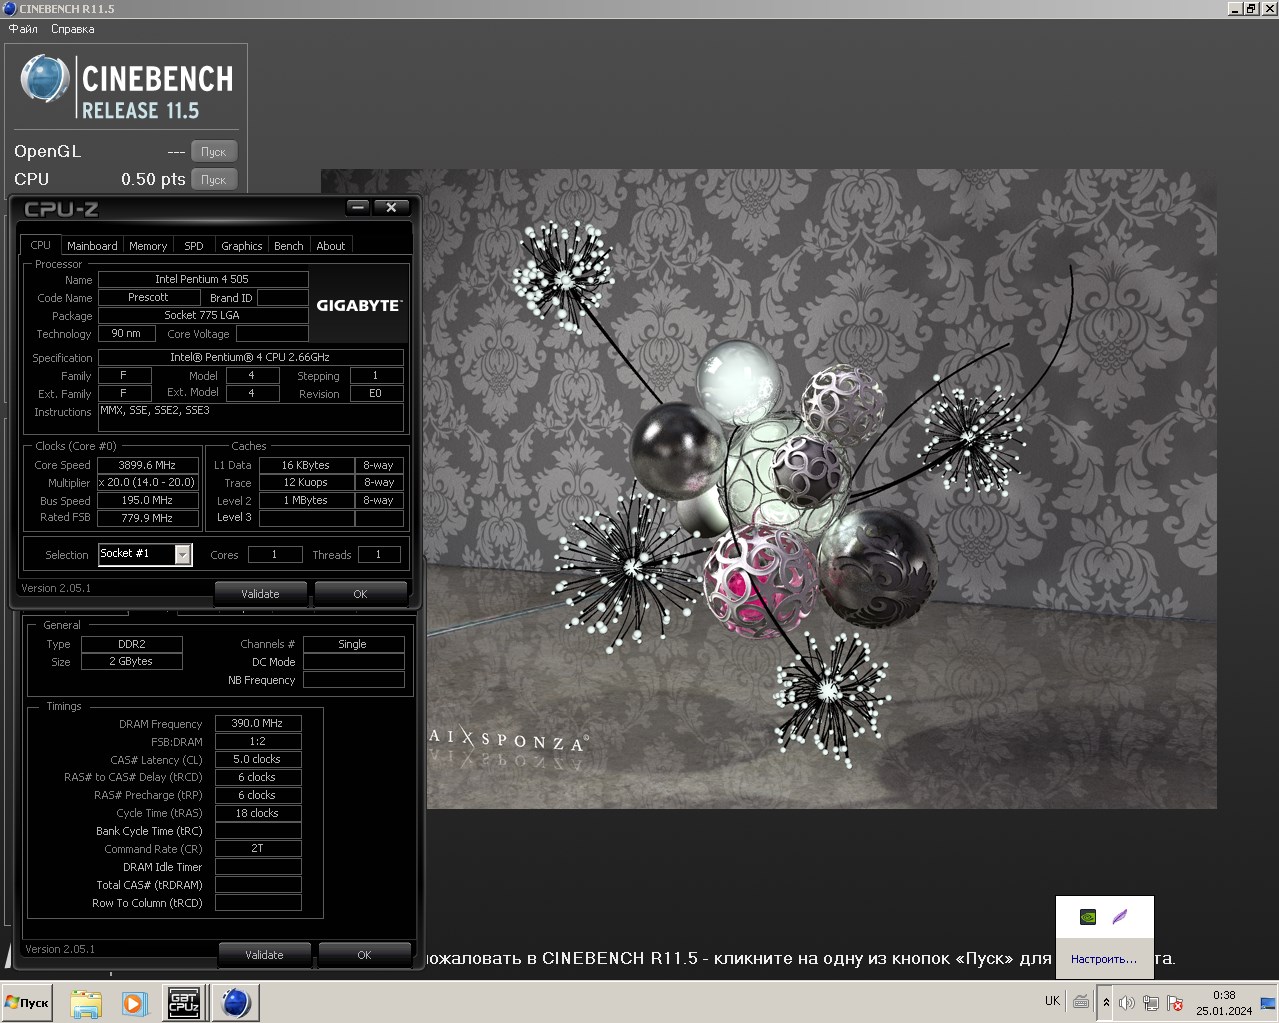Image resolution: width=1279 pixels, height=1023 pixels.
Task: Click the Cinebench globe logo
Action: tap(45, 79)
